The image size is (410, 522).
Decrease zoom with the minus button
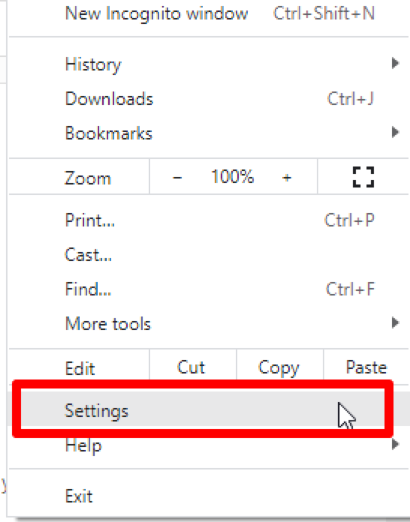tap(177, 177)
